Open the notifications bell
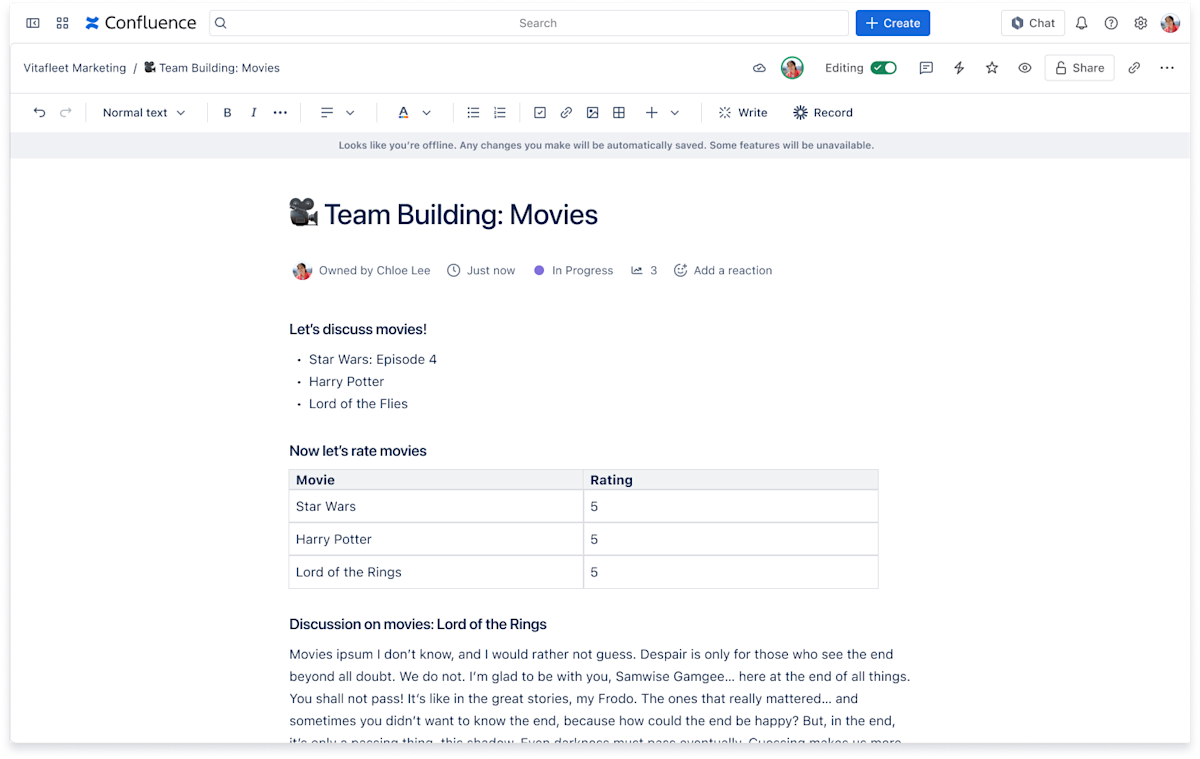Screen dimensions: 1200x759 pyautogui.click(x=1081, y=23)
